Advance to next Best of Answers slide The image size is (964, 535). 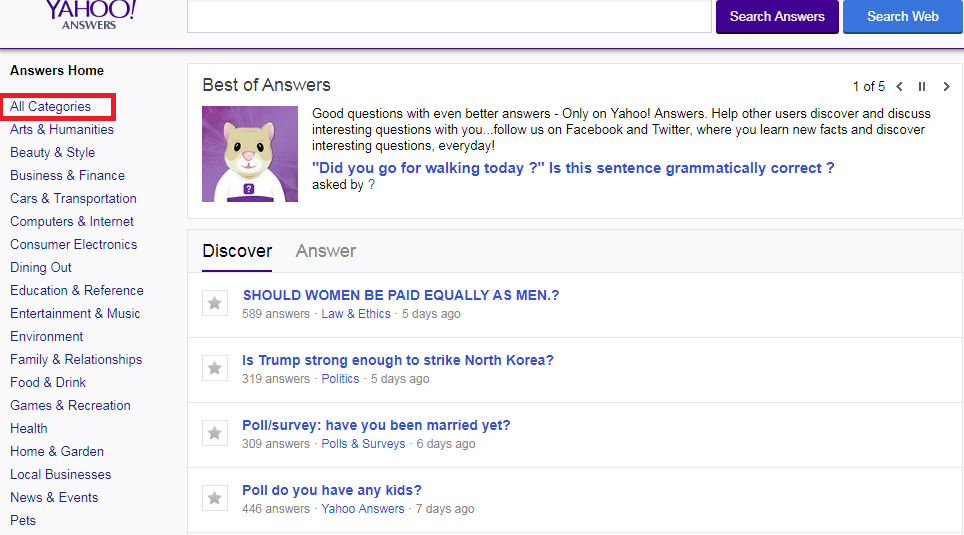coord(946,87)
